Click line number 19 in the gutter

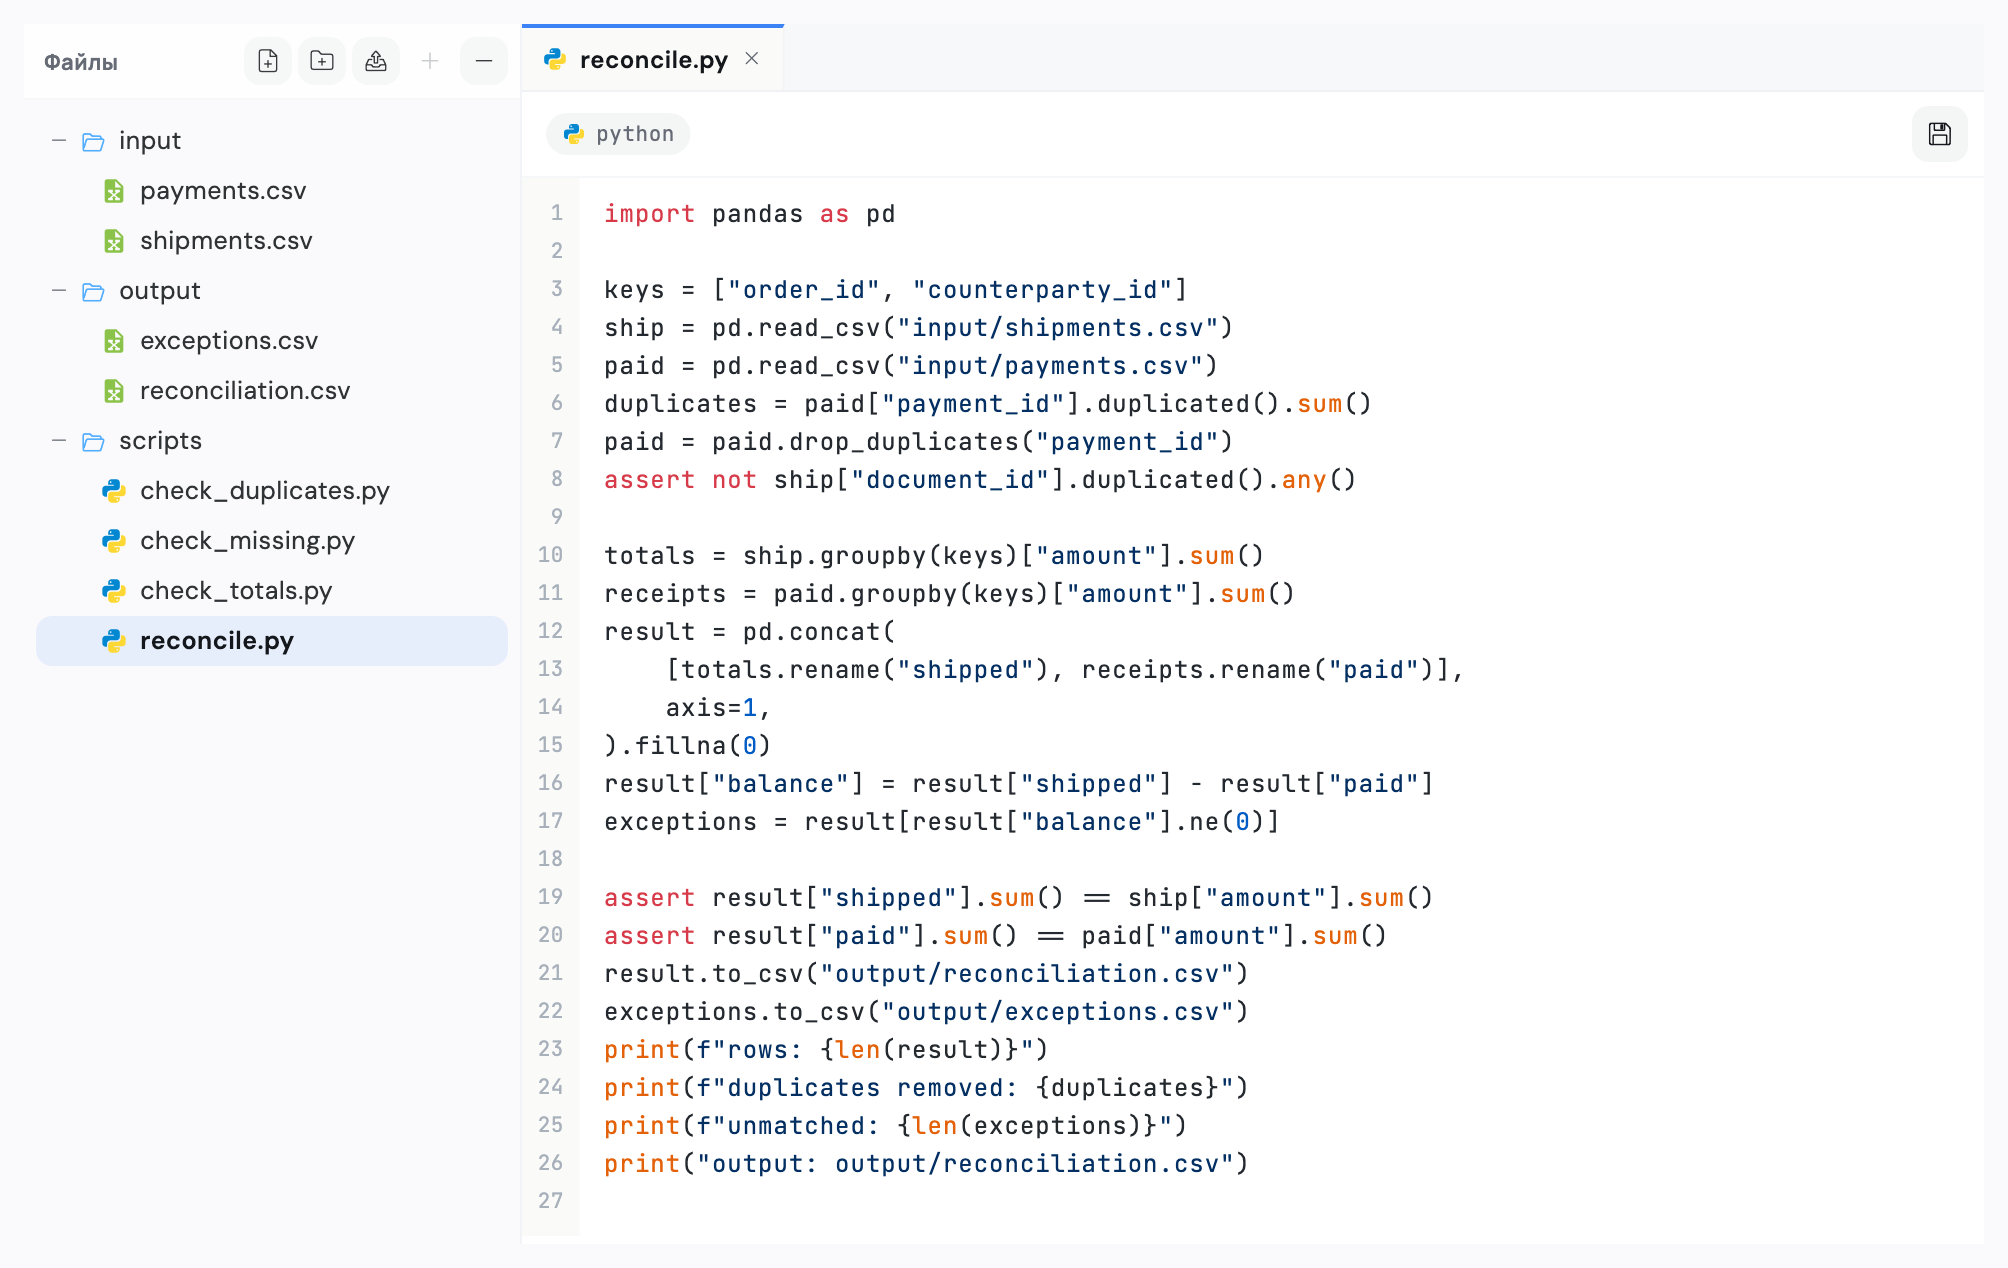(x=551, y=897)
